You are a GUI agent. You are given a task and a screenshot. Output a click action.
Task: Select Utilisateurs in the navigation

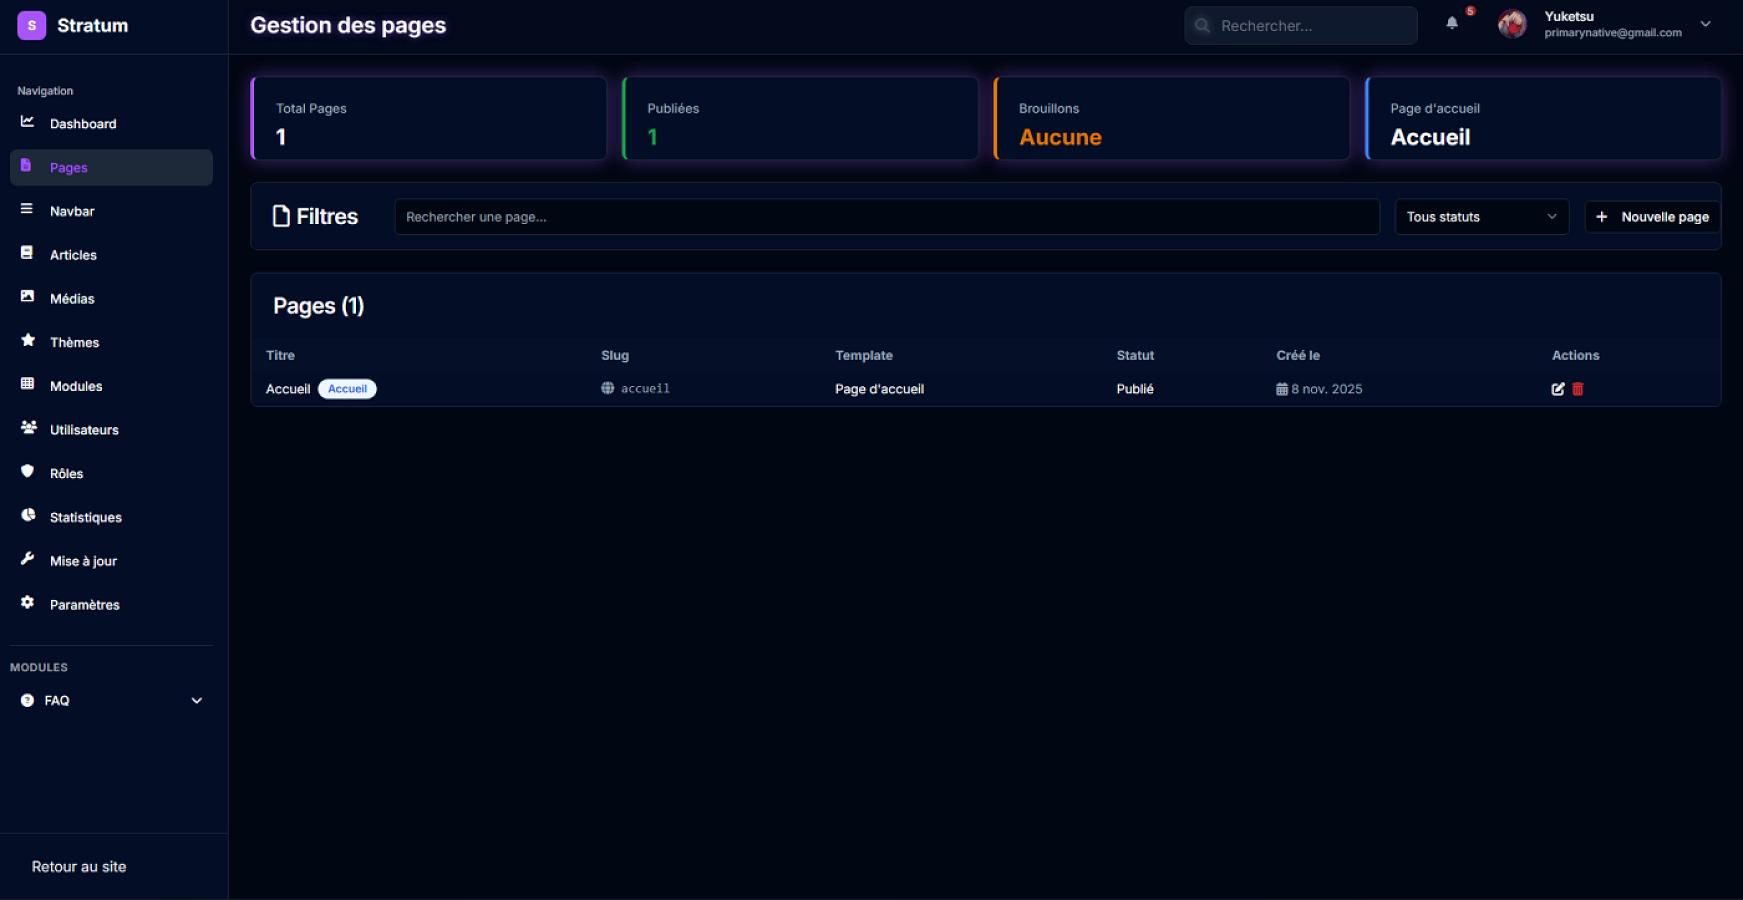84,430
